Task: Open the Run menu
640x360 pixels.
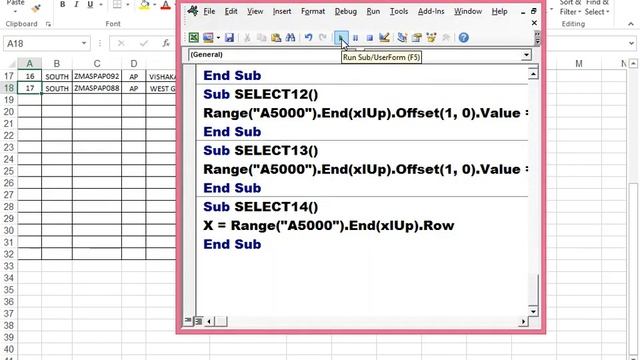Action: 373,11
